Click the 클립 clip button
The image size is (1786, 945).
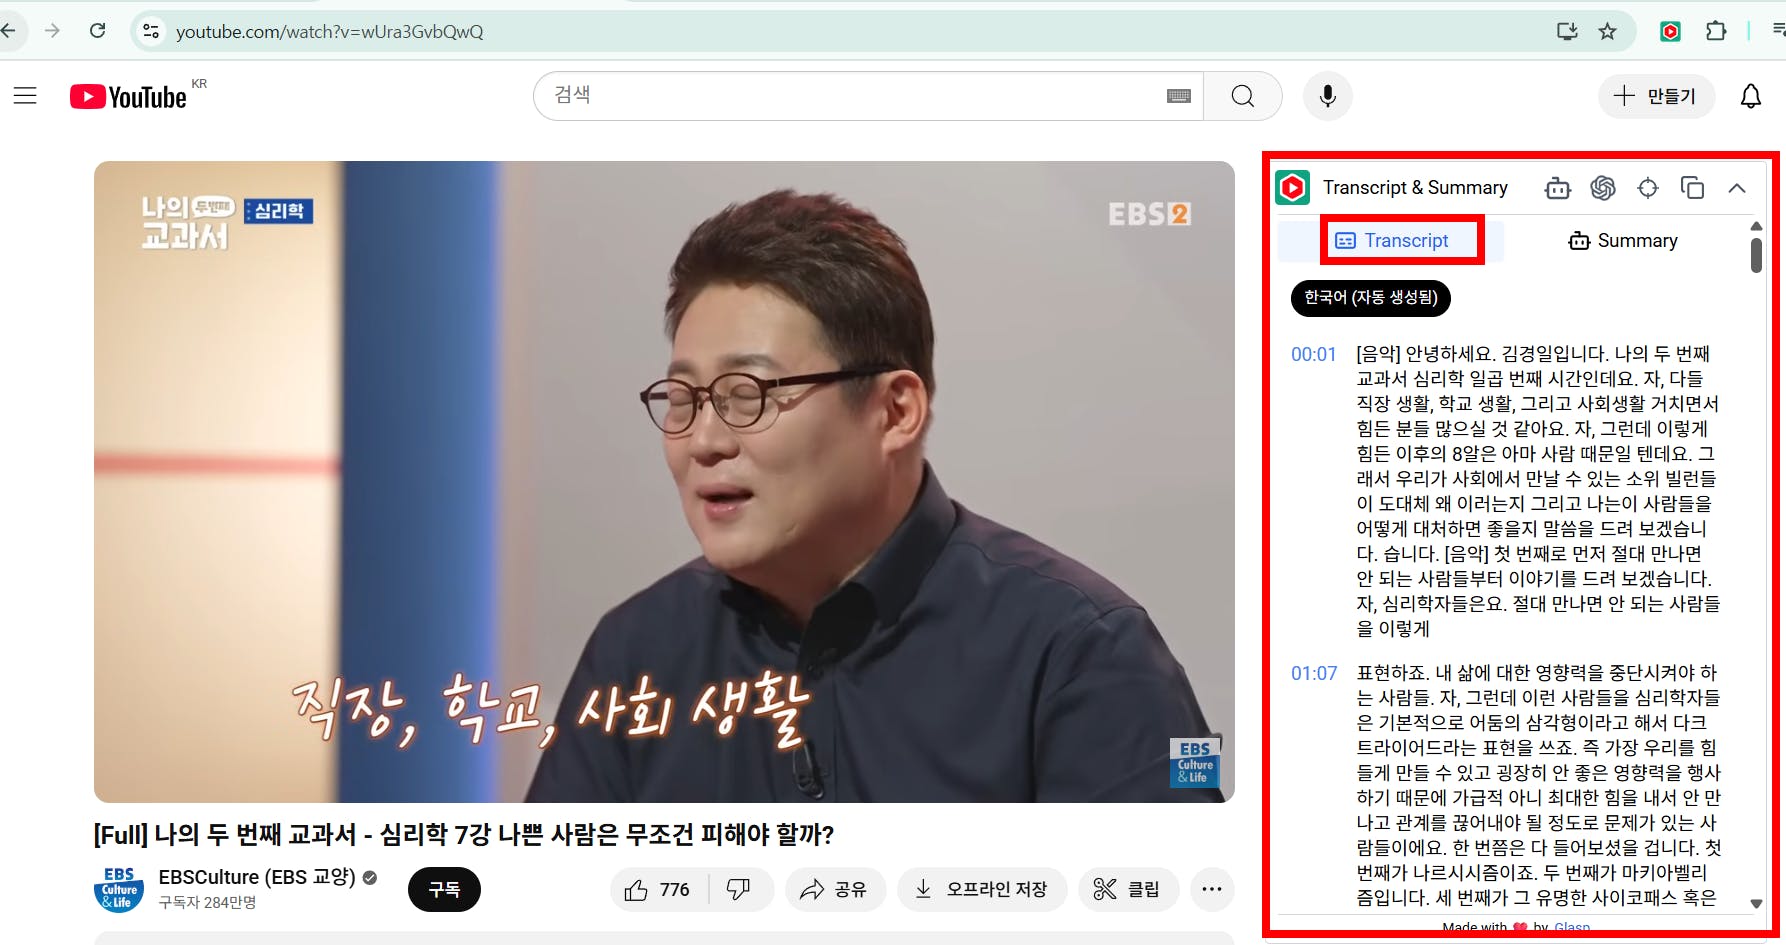coord(1128,890)
